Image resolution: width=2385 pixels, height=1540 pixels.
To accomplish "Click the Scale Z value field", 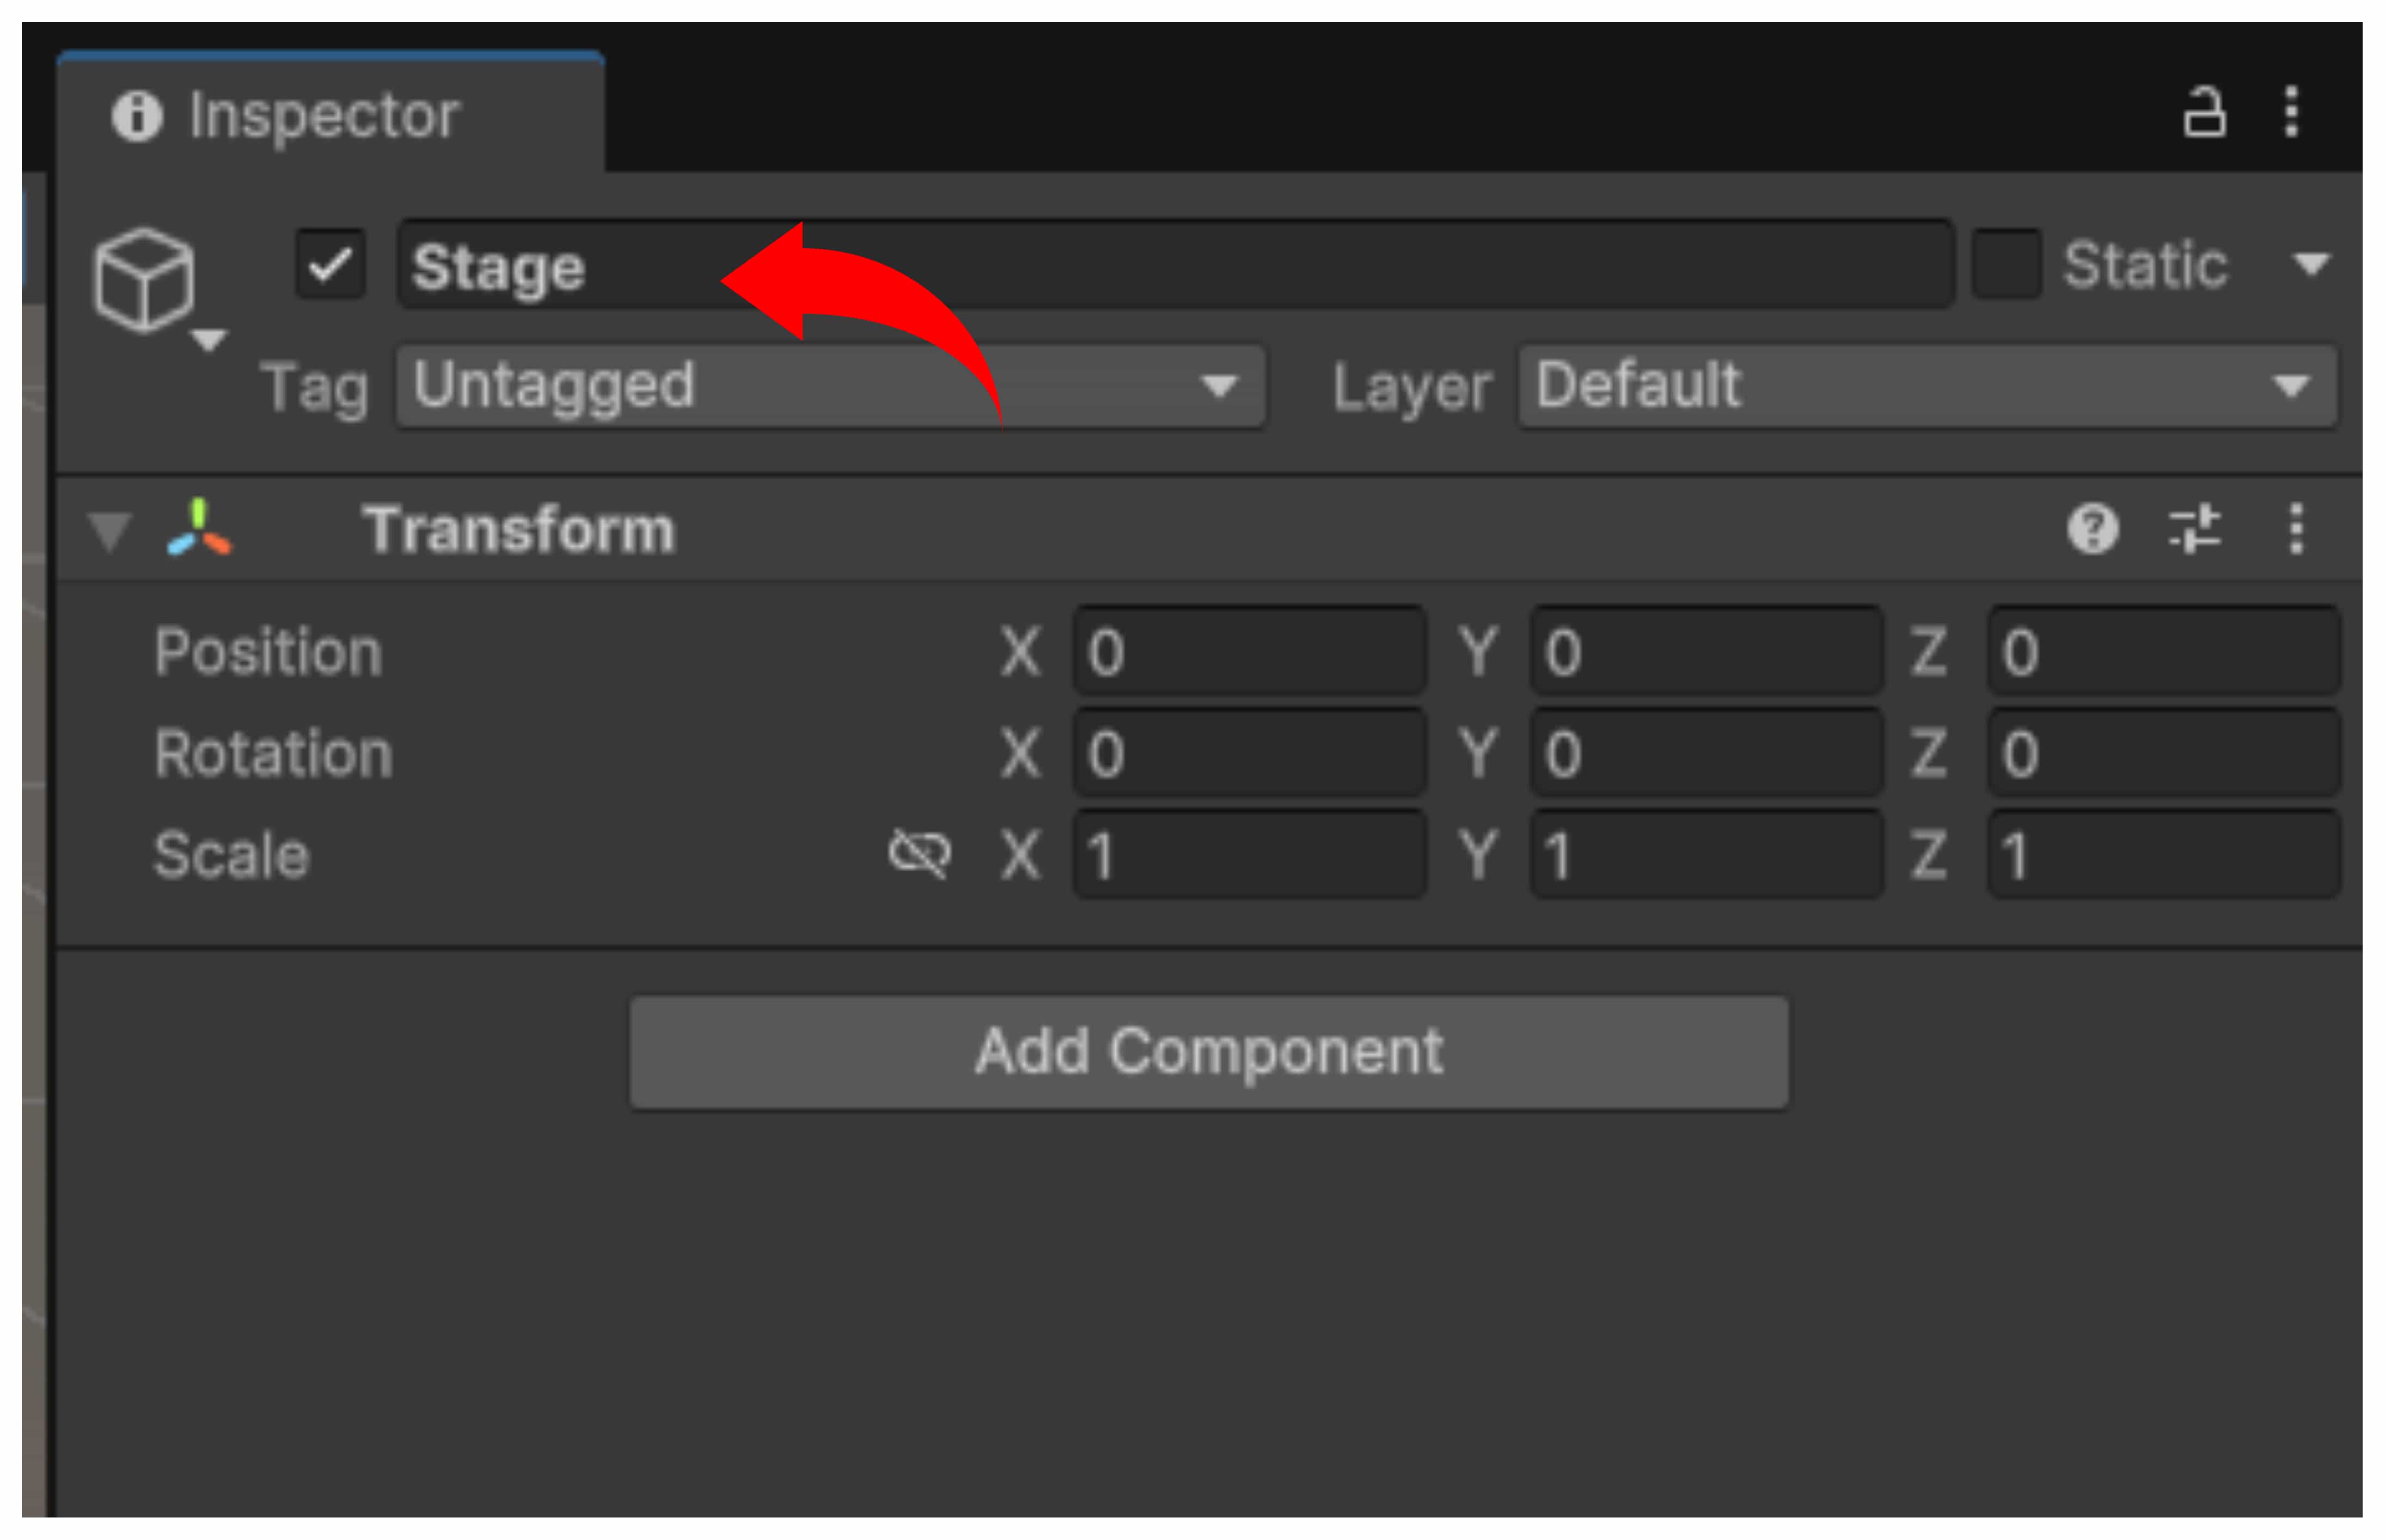I will tap(2163, 855).
